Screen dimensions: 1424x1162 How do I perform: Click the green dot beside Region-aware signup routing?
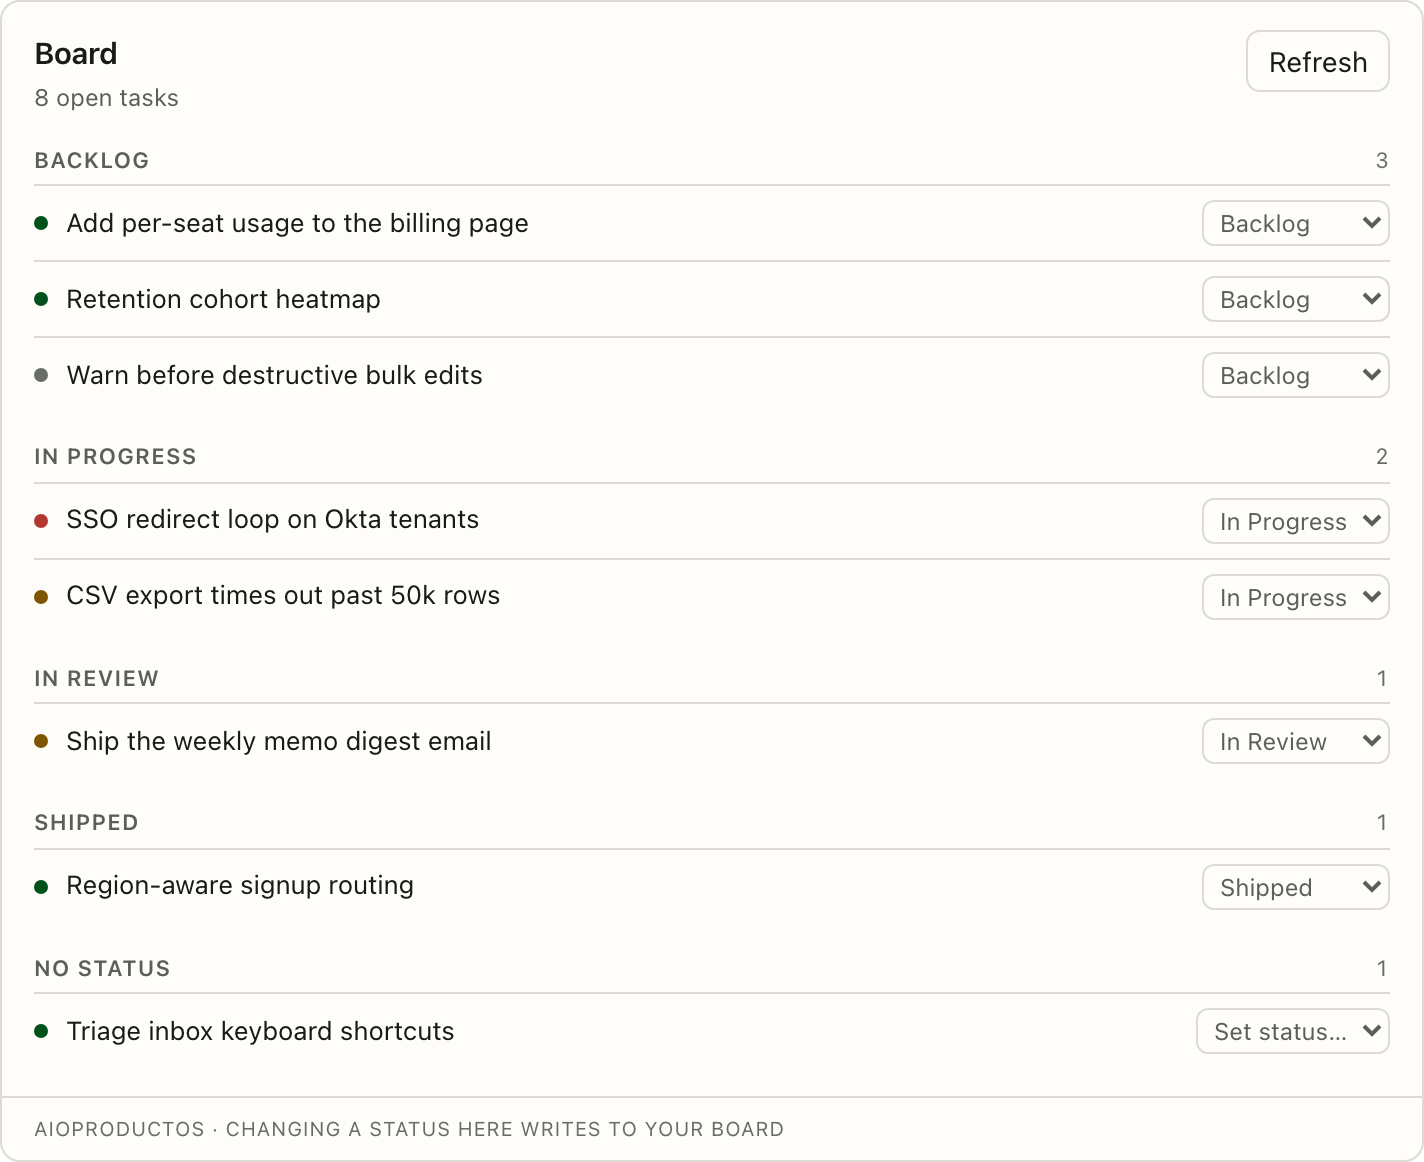pyautogui.click(x=41, y=887)
